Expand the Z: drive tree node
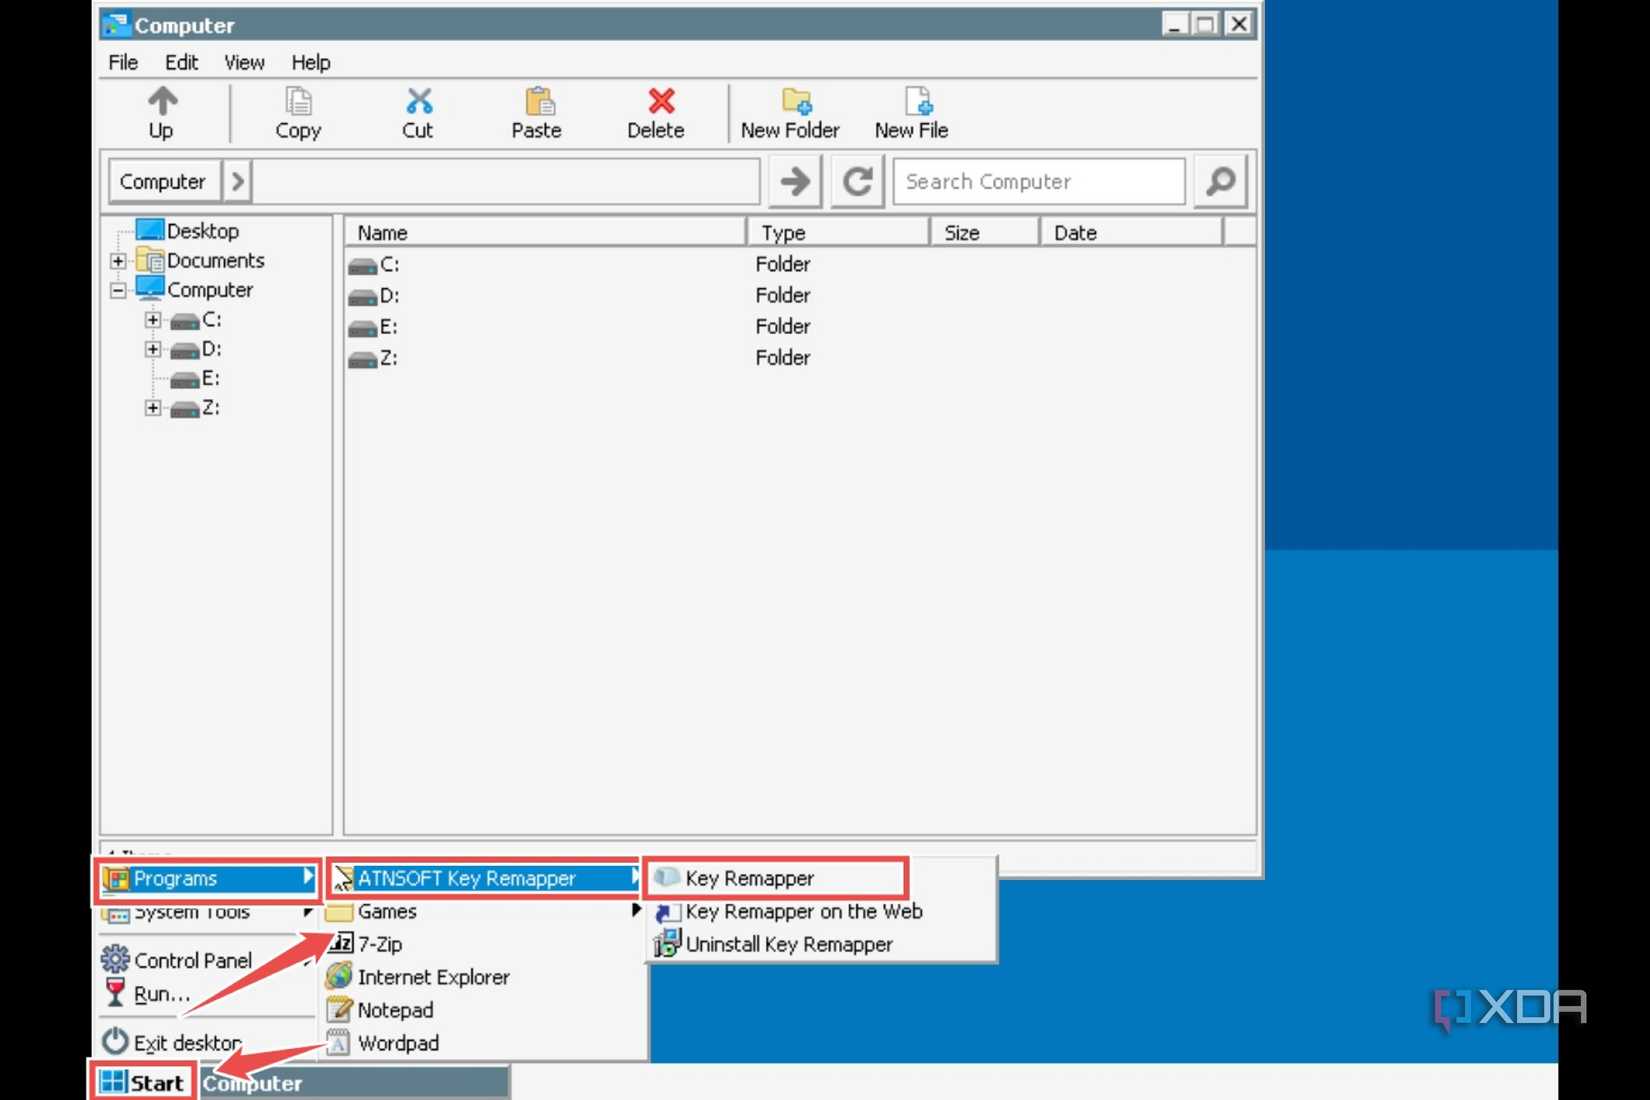The image size is (1650, 1100). (x=152, y=408)
